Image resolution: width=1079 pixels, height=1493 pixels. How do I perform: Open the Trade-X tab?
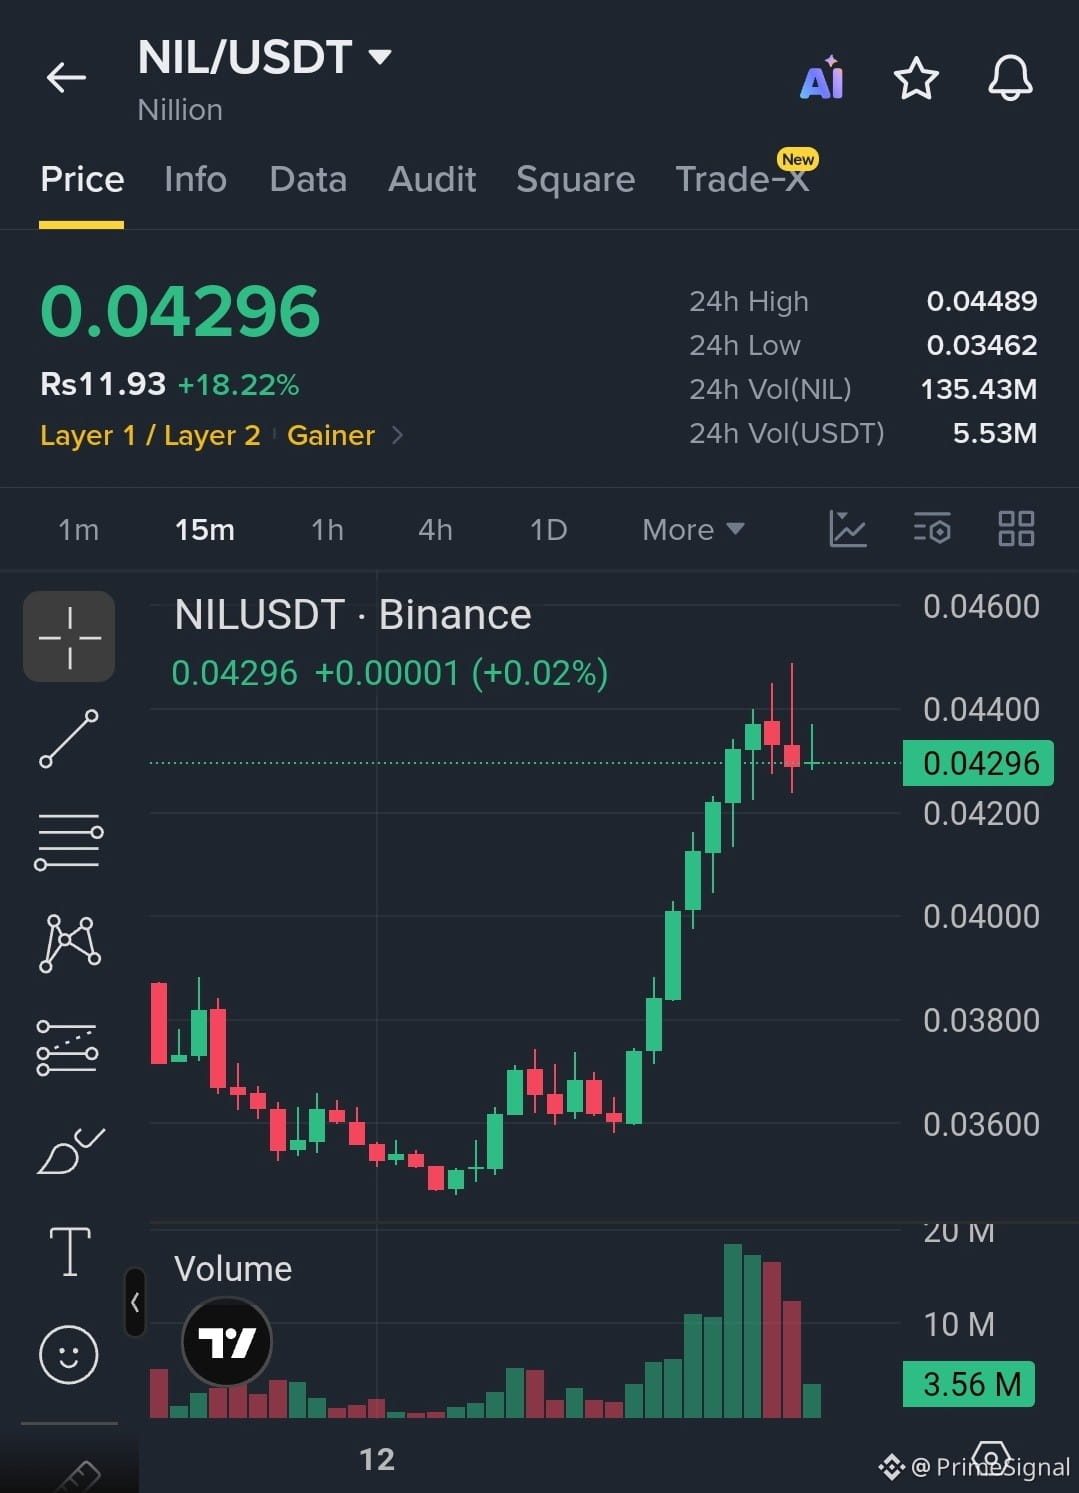742,179
